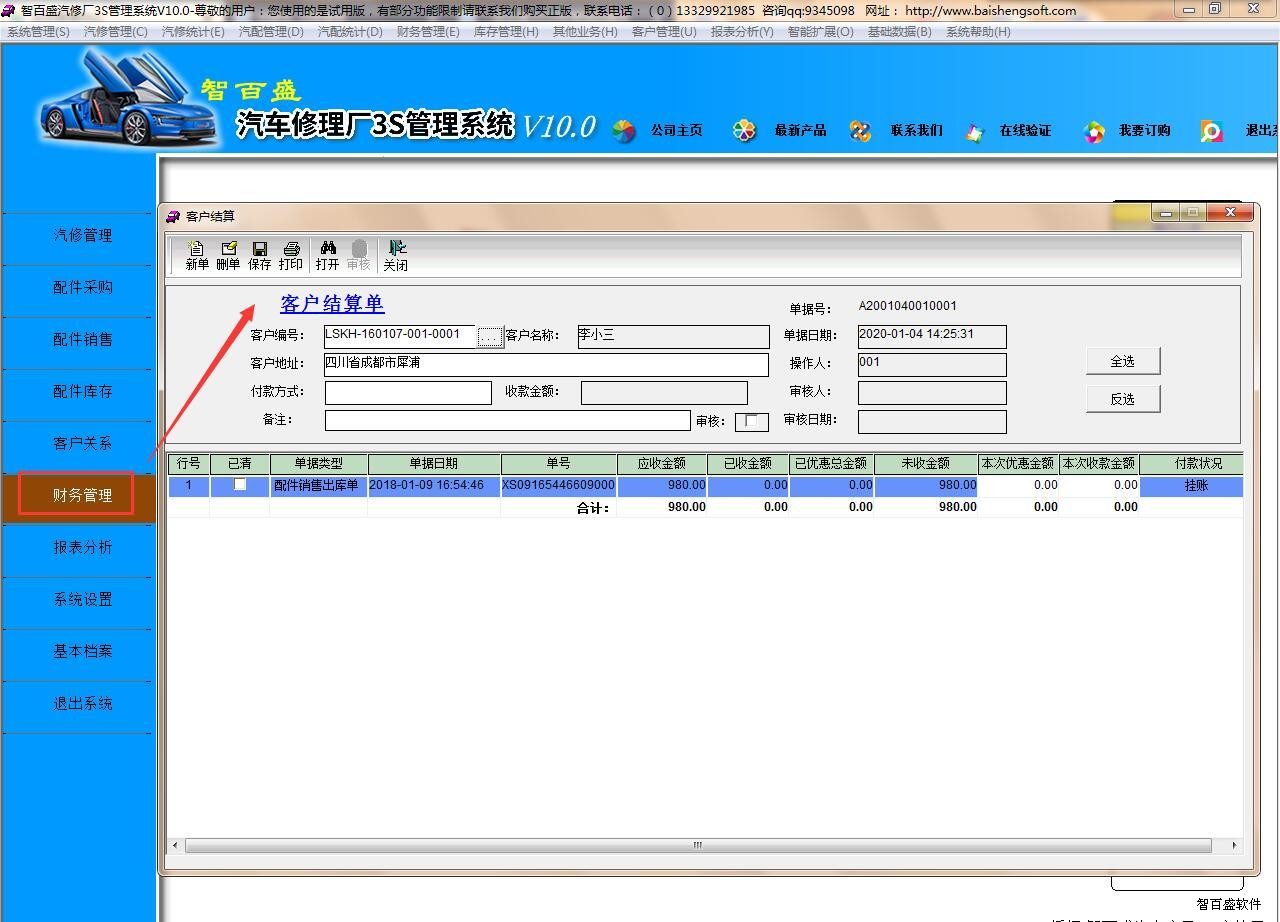Click the scrollbar left arrow
The image size is (1280, 922).
click(176, 846)
